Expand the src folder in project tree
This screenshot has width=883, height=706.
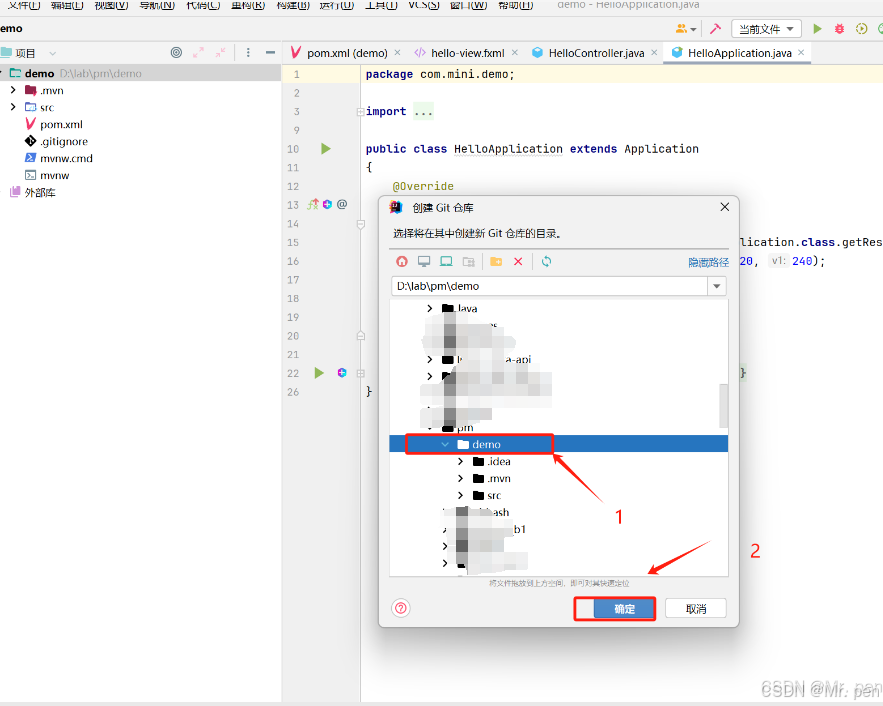click(x=13, y=107)
